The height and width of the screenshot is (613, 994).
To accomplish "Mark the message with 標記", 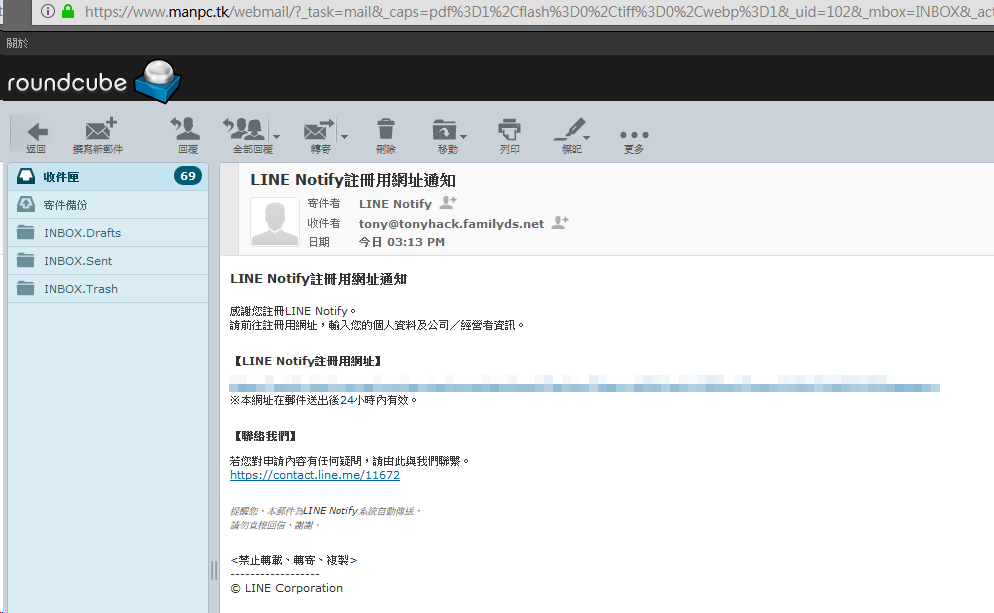I will [571, 136].
